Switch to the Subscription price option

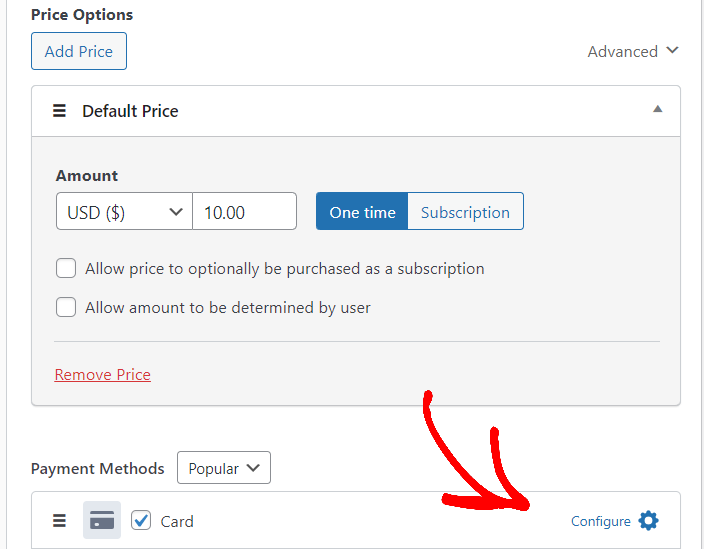(x=465, y=212)
